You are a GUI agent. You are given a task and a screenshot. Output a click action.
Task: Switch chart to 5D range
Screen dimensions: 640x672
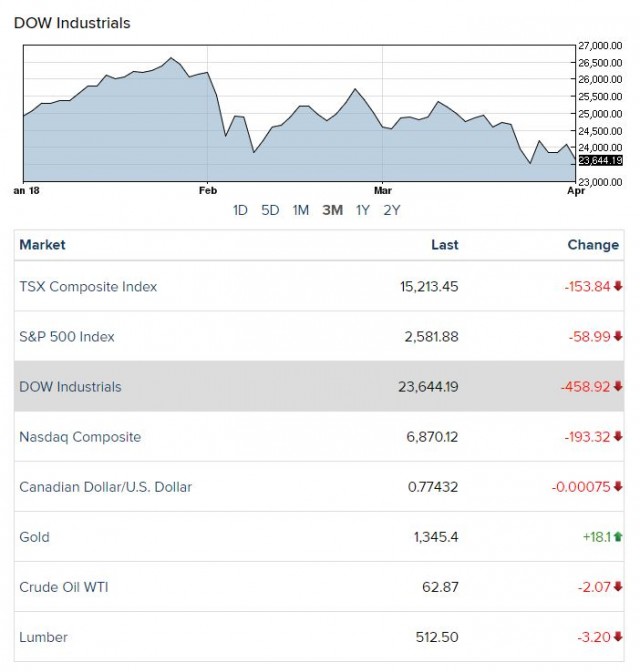[x=270, y=210]
